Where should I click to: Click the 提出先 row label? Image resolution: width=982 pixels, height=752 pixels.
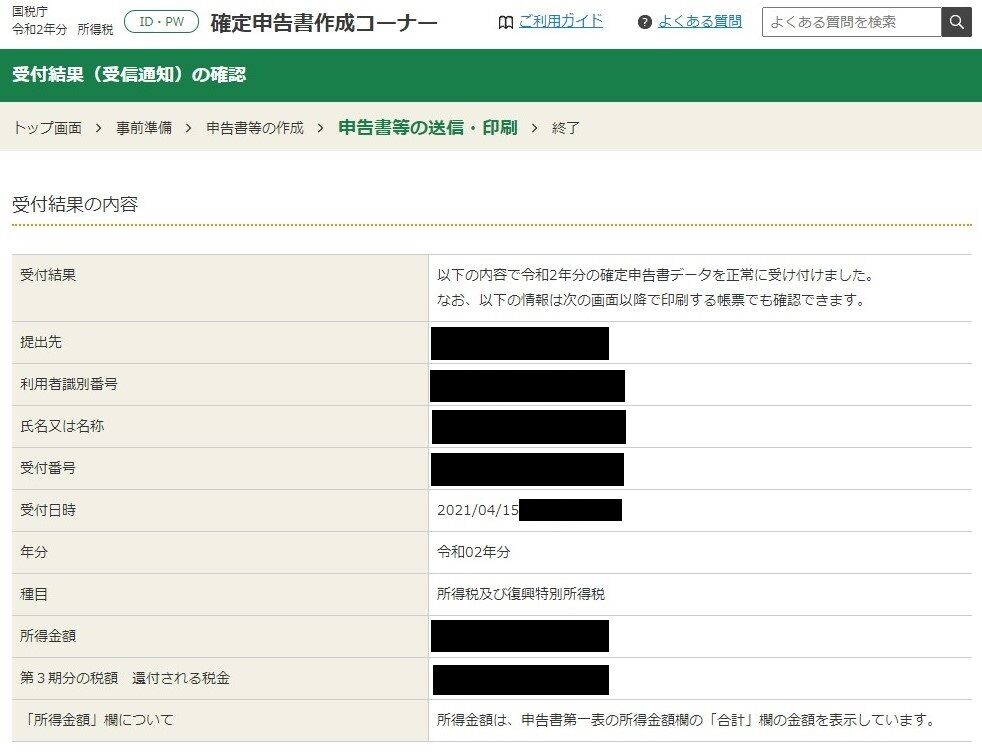coord(41,342)
